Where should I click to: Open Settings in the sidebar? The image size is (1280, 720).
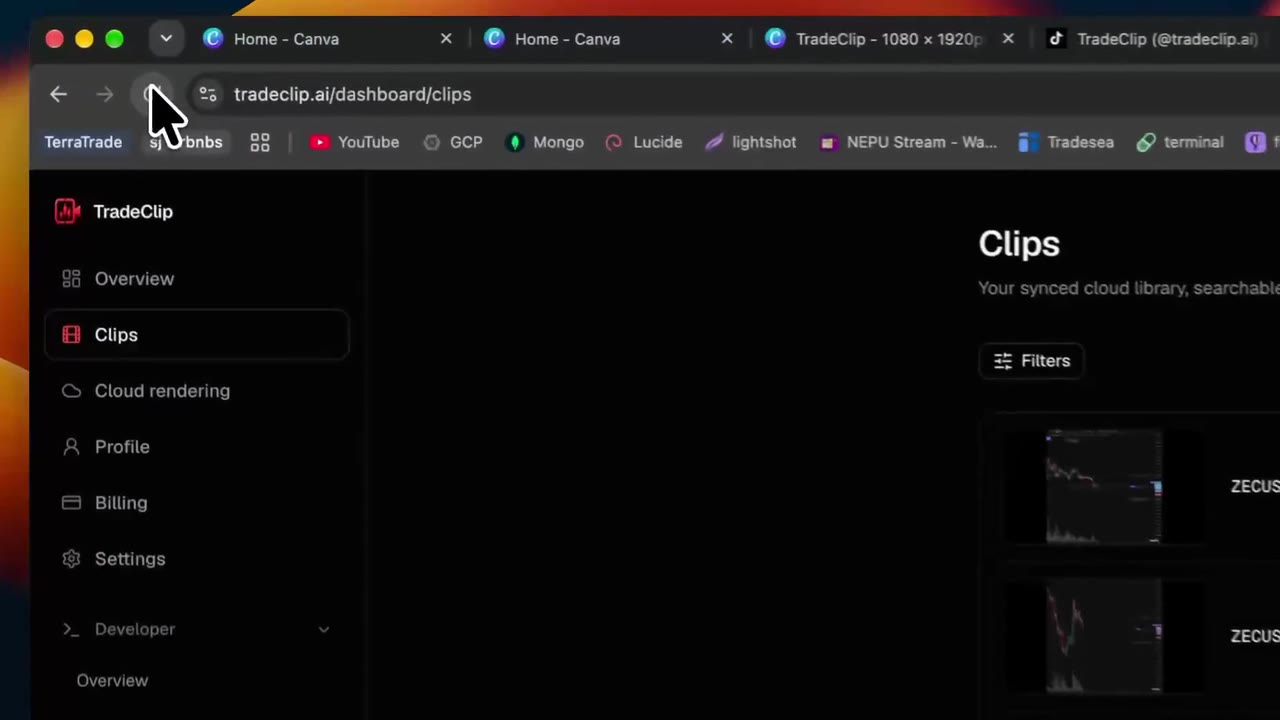pyautogui.click(x=130, y=559)
